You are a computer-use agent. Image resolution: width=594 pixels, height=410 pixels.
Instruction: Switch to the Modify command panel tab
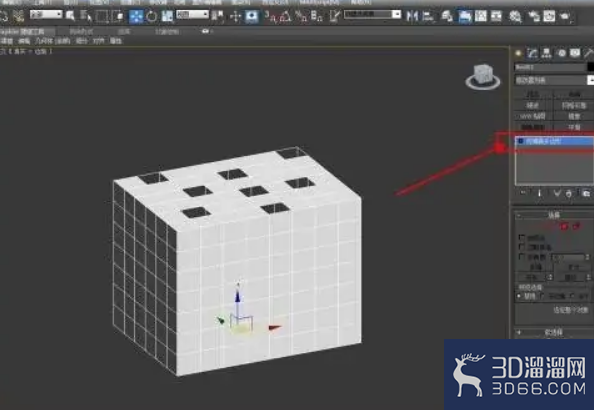[x=532, y=53]
